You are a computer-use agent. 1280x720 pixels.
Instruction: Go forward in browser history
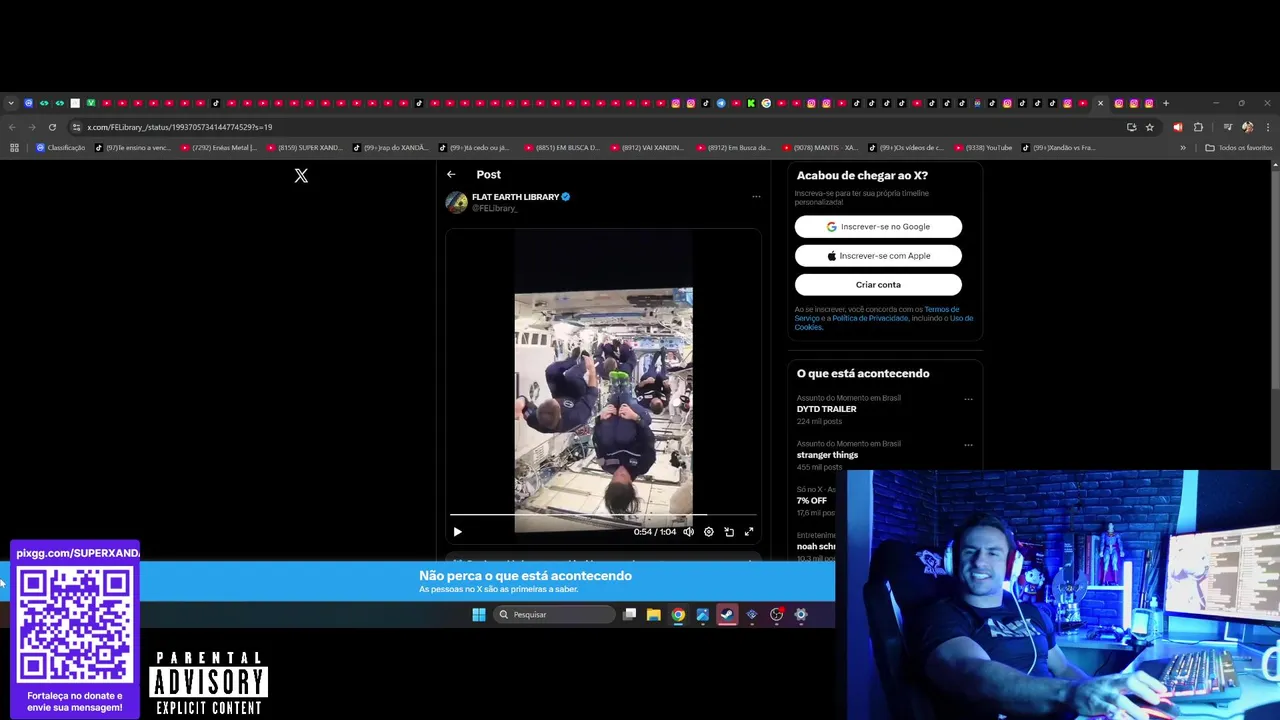pos(32,127)
